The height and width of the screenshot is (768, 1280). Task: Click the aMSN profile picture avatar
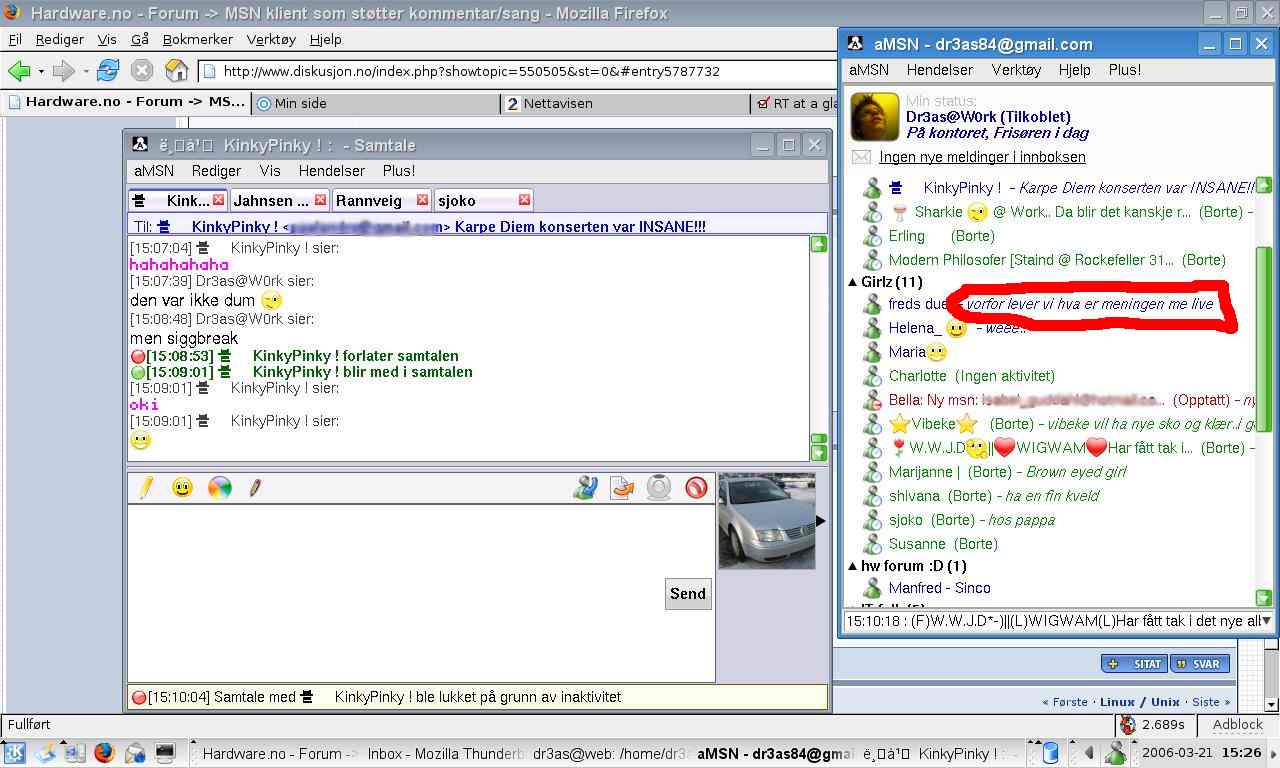tap(874, 117)
